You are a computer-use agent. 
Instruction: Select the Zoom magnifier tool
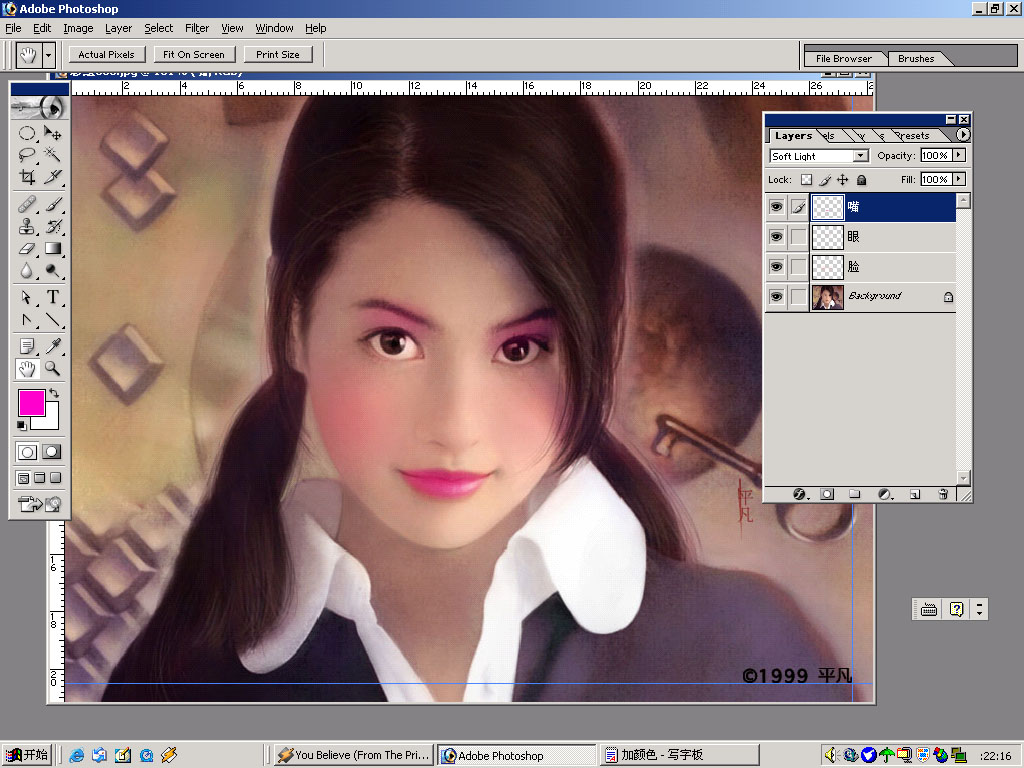coord(53,369)
